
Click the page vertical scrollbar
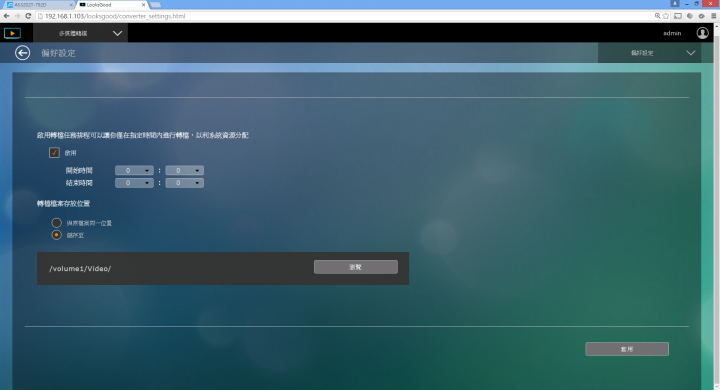pyautogui.click(x=717, y=206)
